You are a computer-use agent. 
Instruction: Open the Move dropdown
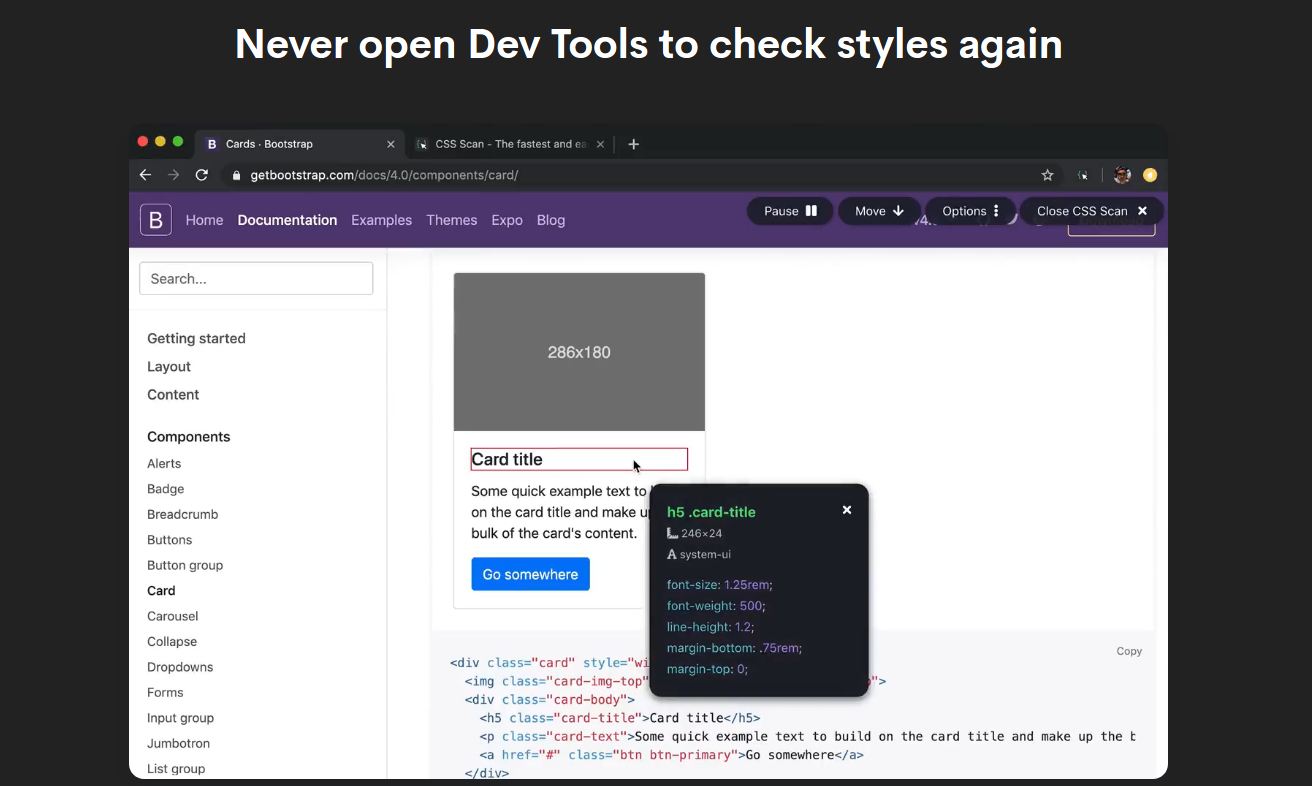878,211
